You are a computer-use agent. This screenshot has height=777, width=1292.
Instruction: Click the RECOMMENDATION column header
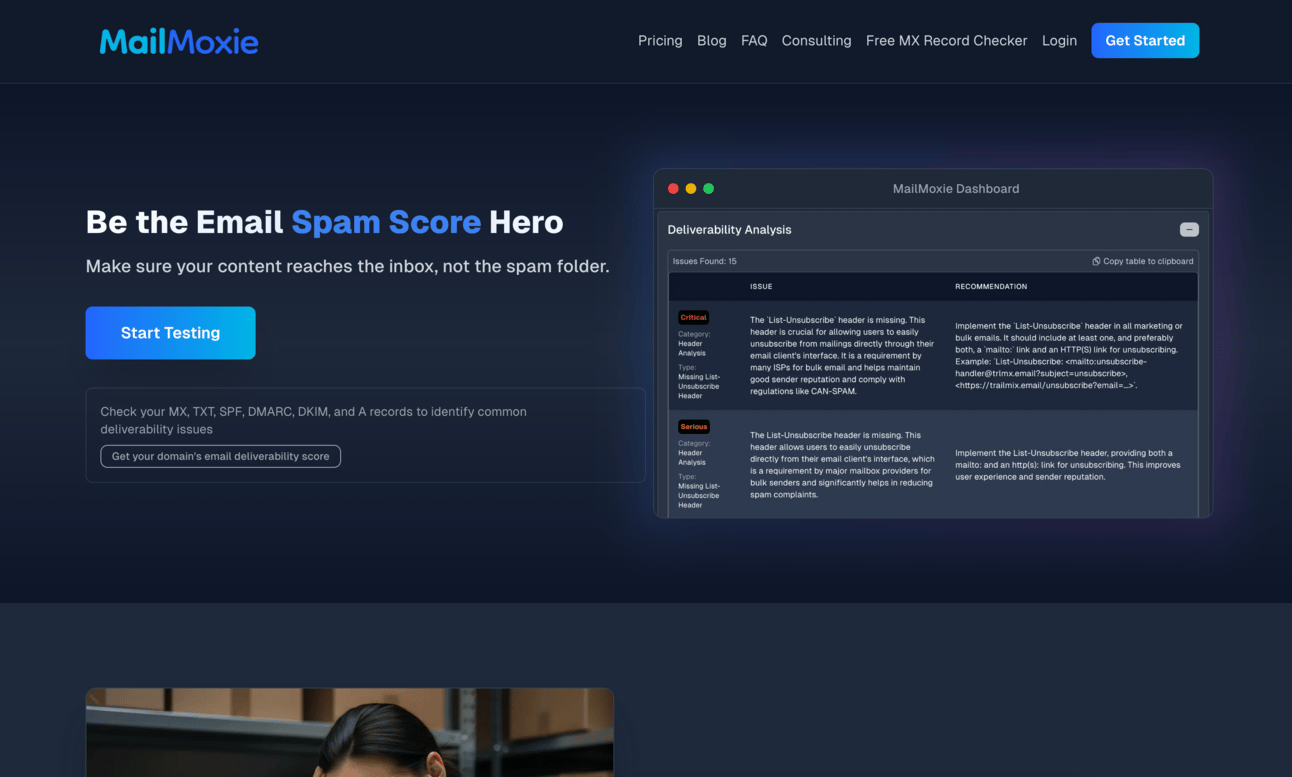click(991, 286)
